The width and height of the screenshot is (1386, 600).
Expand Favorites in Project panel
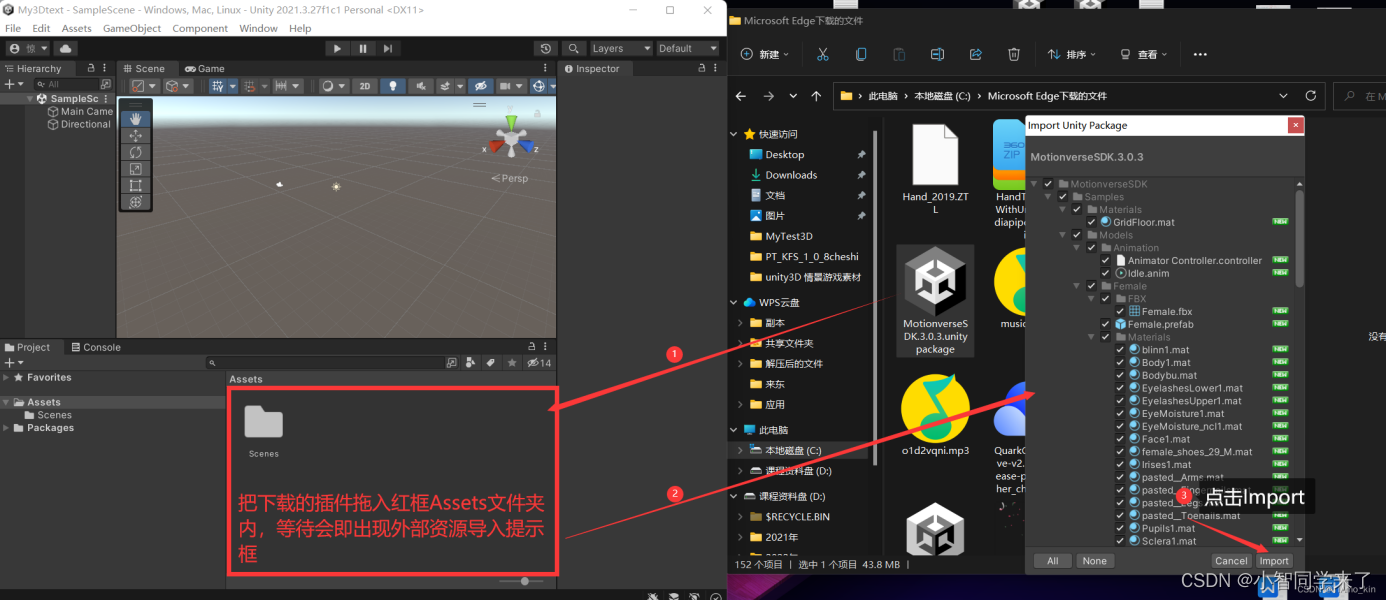pyautogui.click(x=6, y=377)
